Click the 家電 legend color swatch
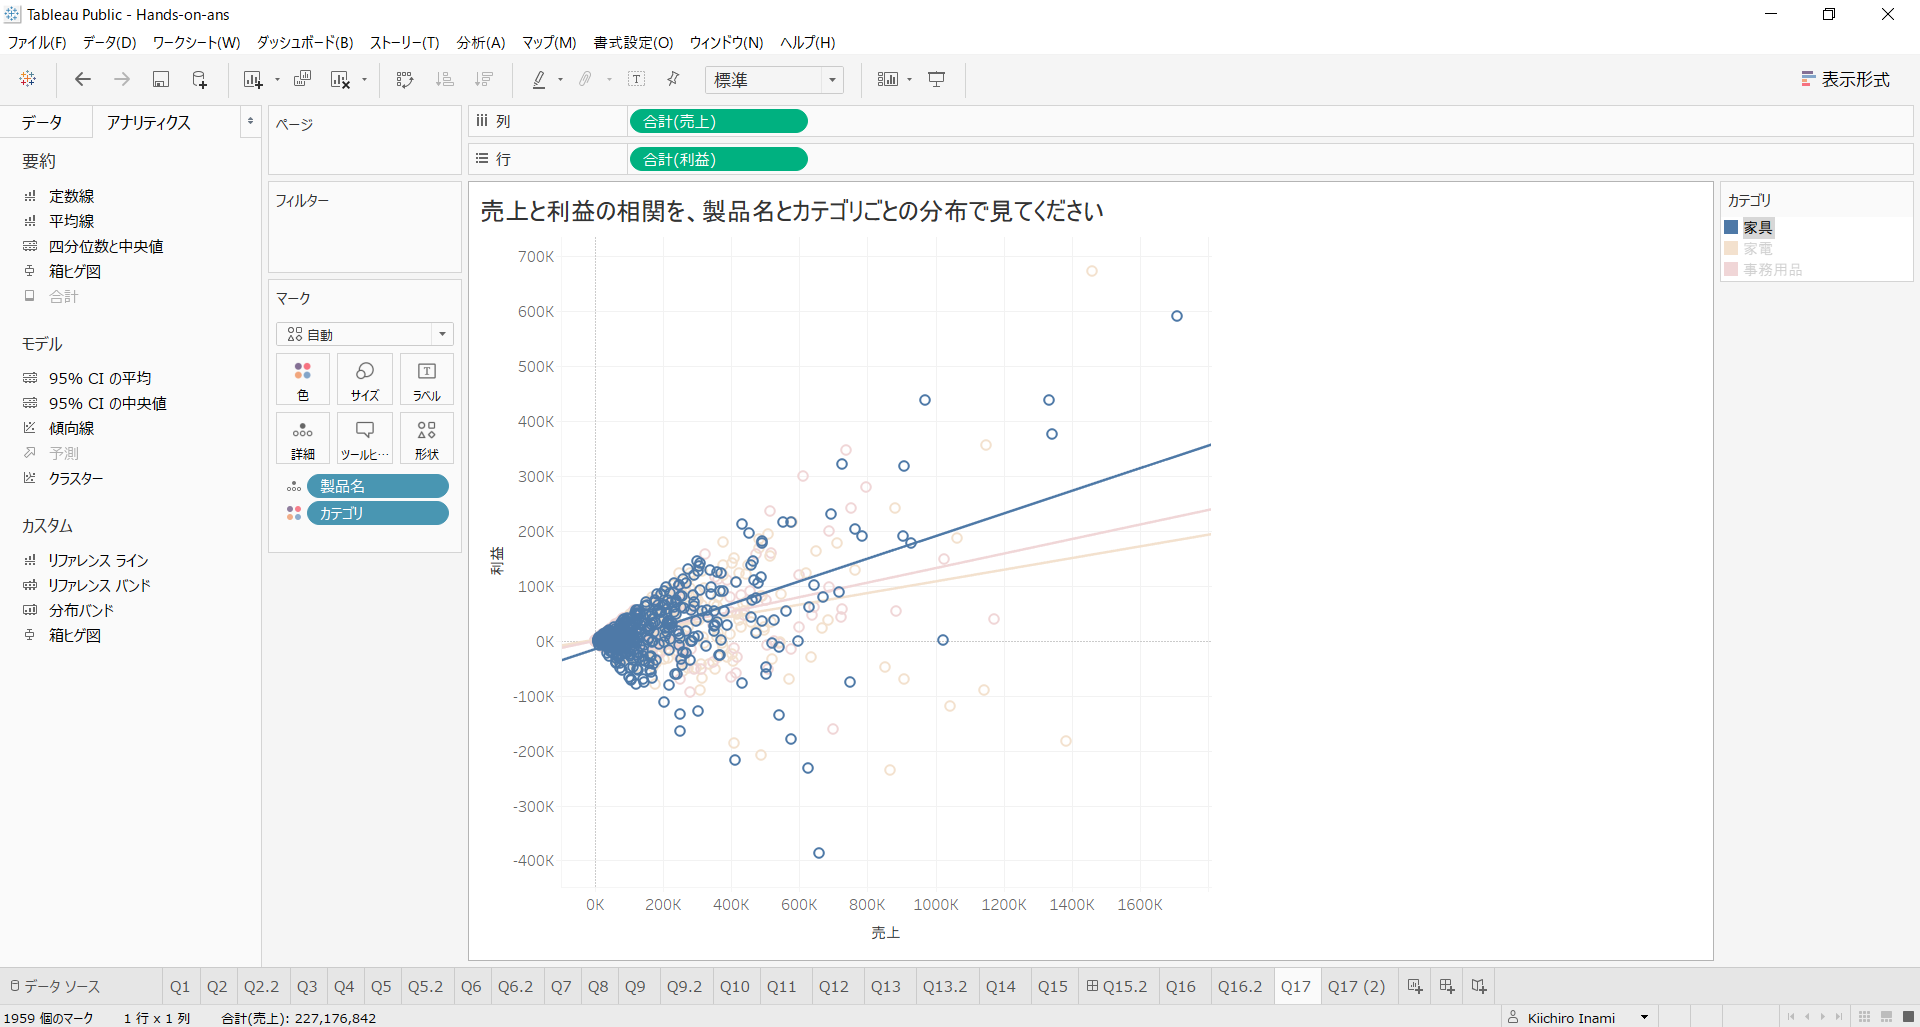 1731,248
